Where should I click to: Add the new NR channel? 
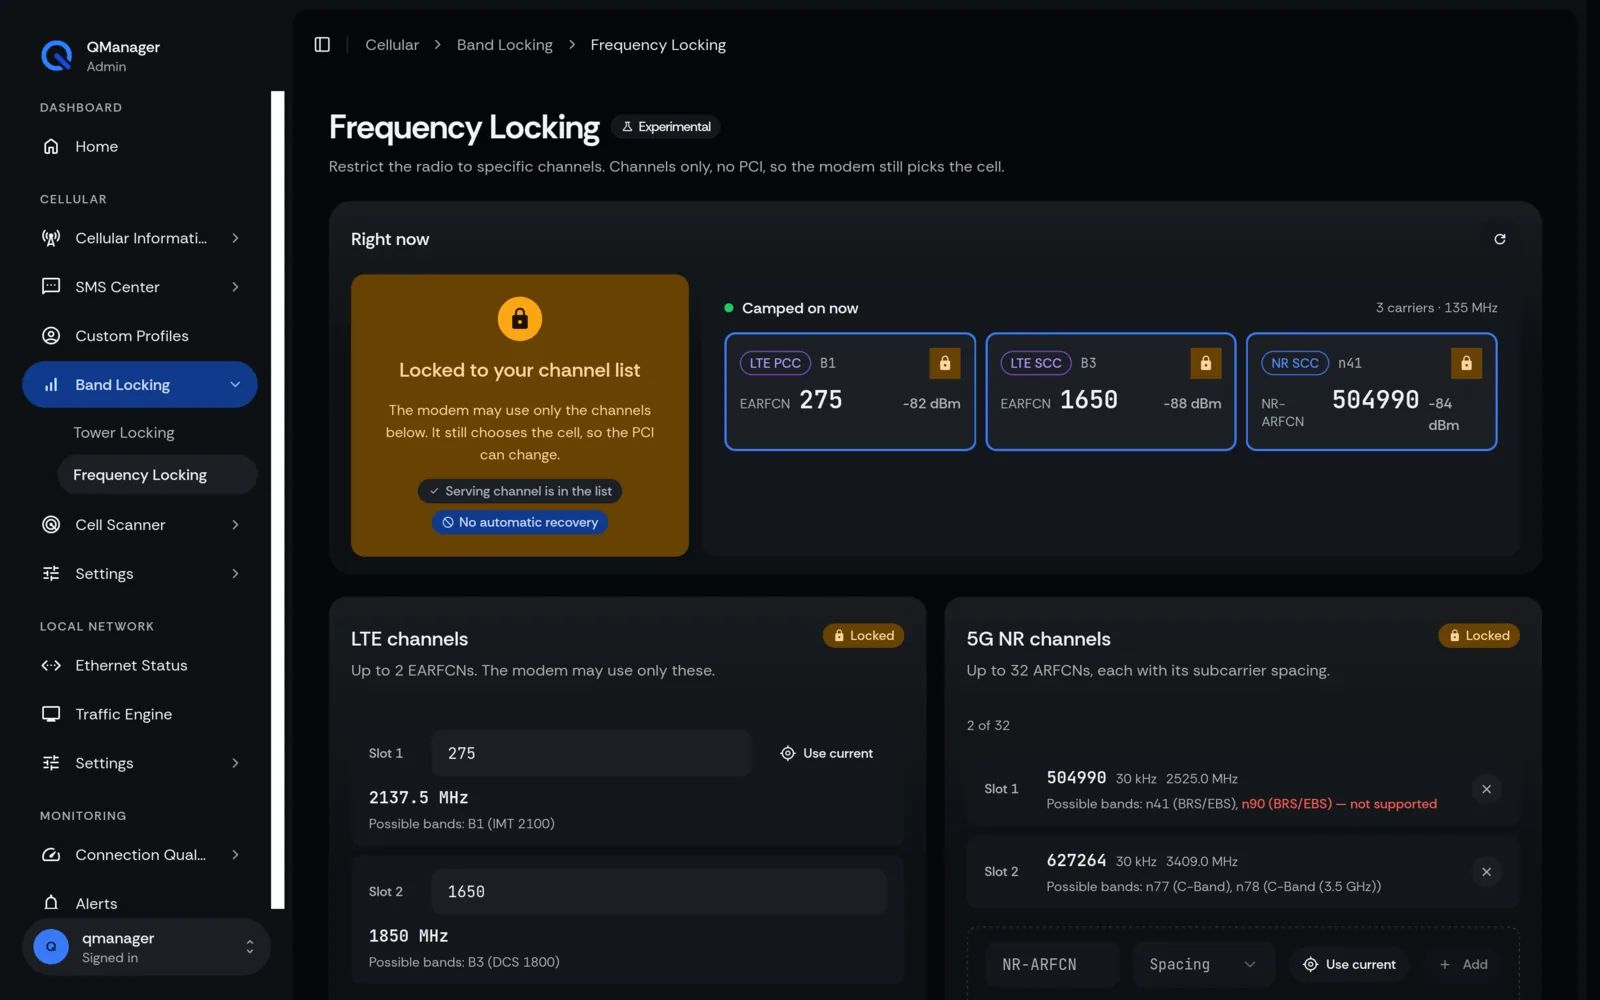click(1464, 965)
